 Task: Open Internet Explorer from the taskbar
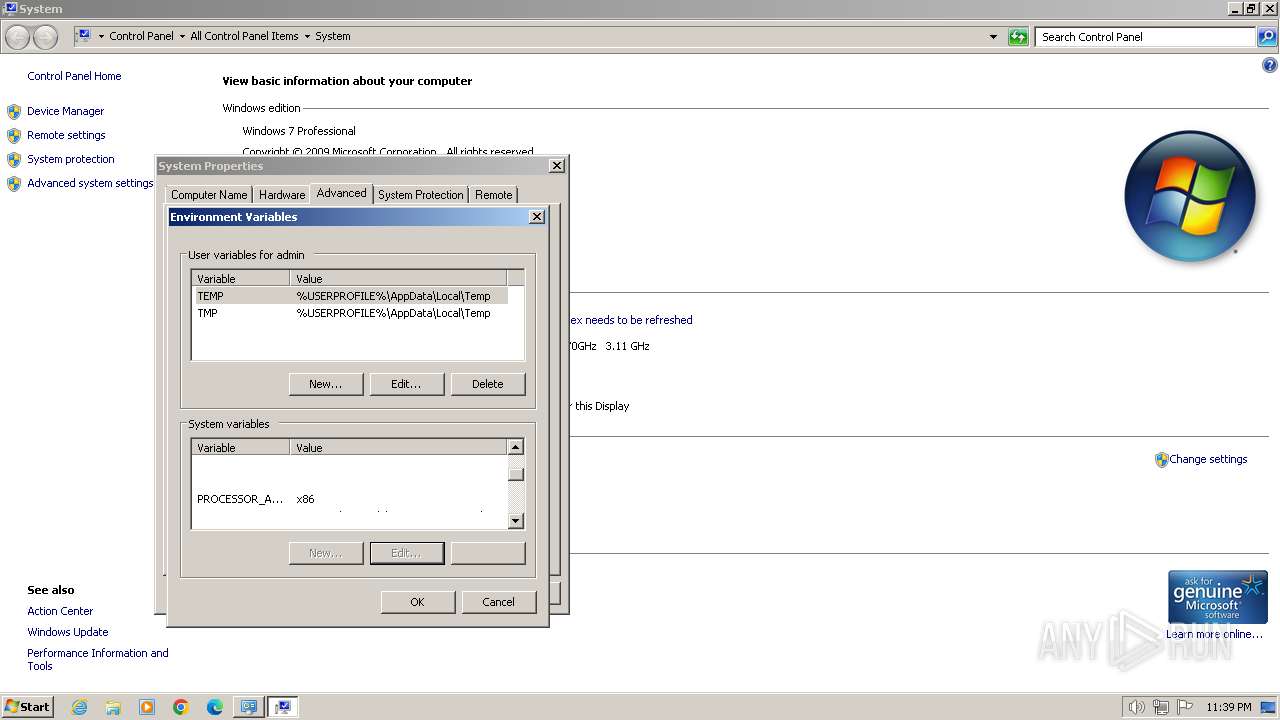79,707
